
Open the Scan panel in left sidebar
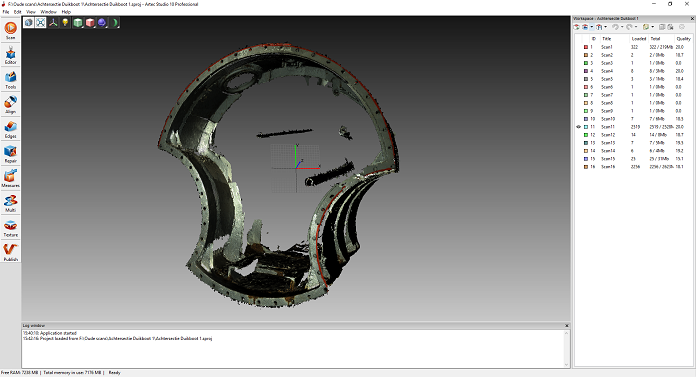(x=10, y=30)
